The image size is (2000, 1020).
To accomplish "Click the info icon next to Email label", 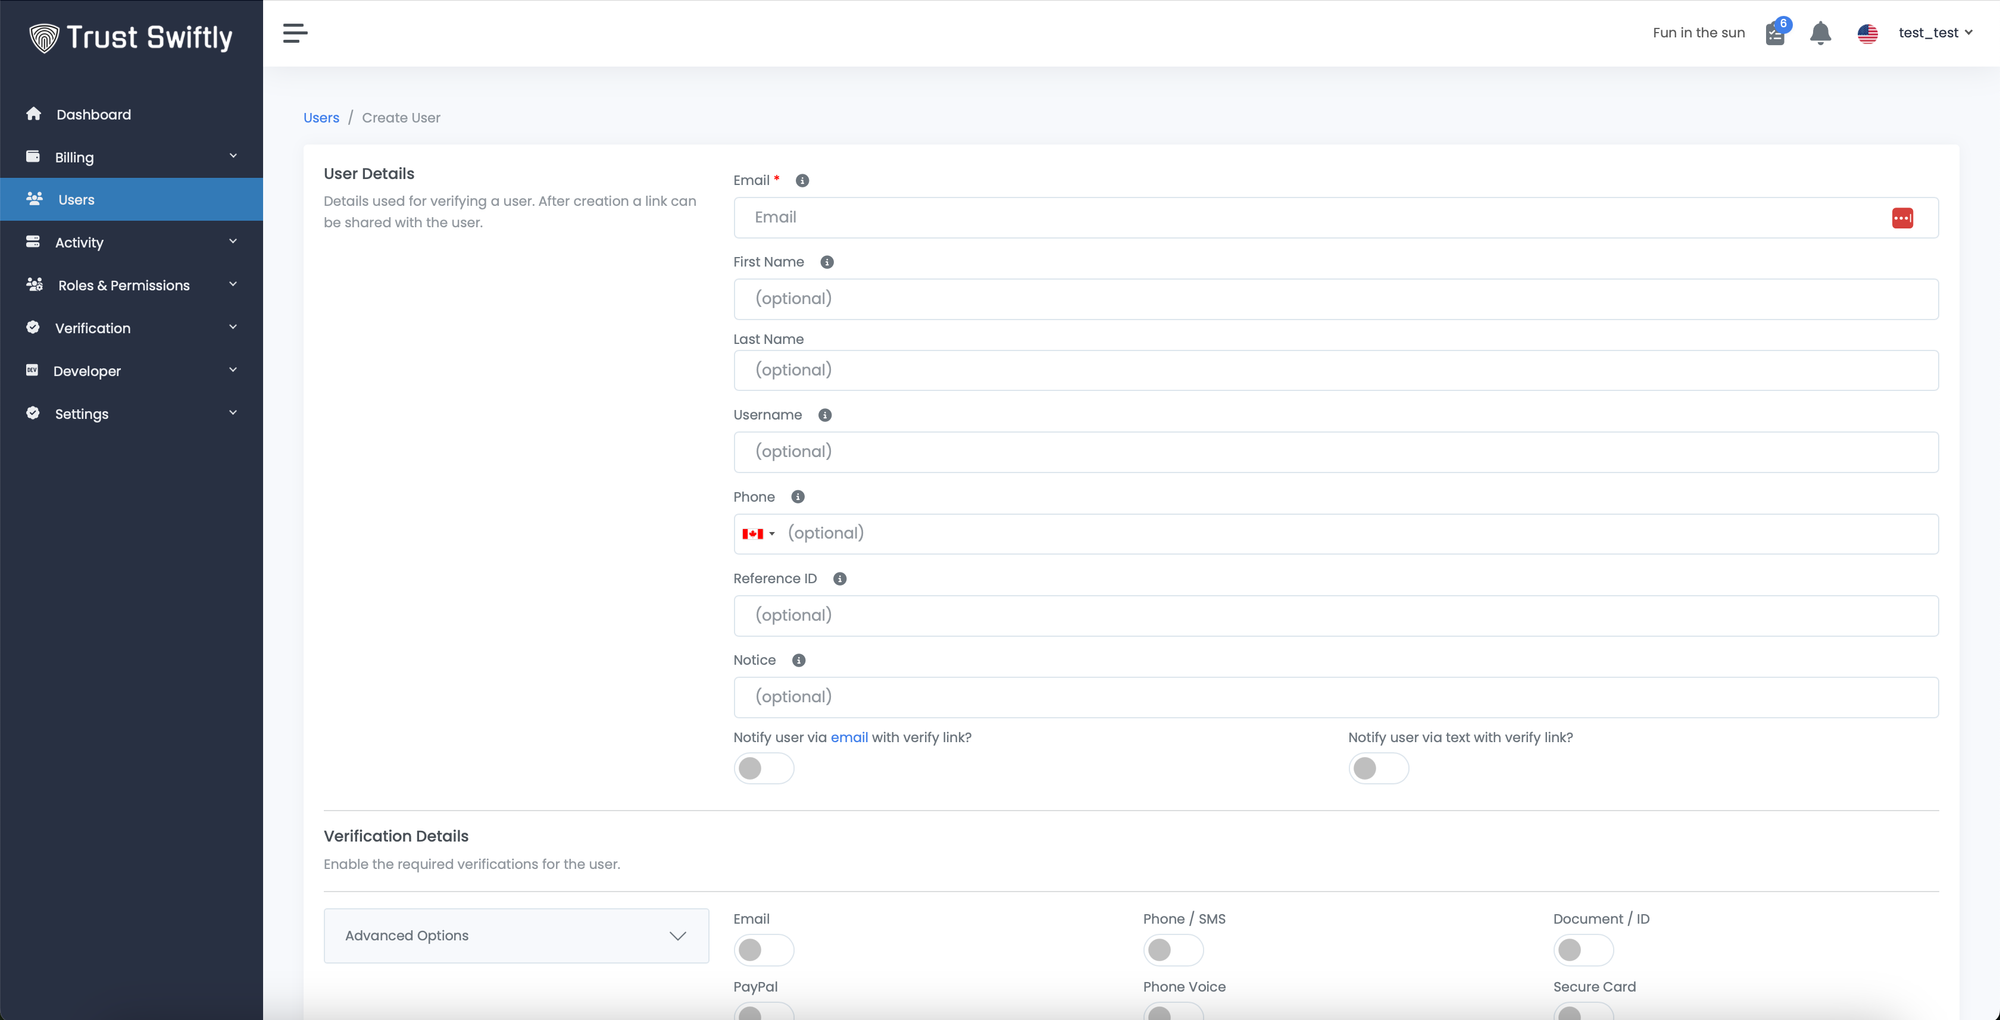I will (802, 181).
